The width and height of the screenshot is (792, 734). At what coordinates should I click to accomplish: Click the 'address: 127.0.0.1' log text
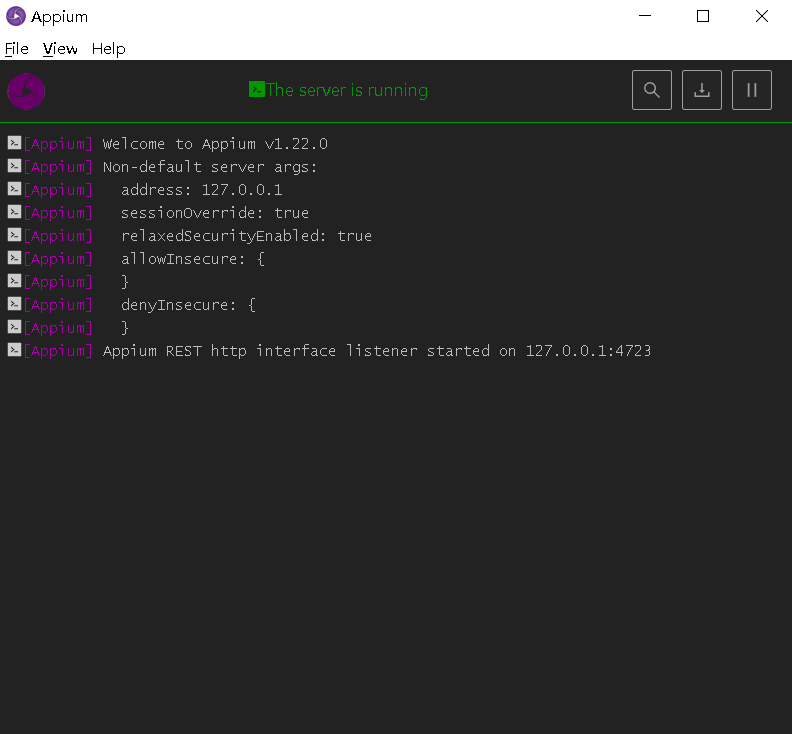(x=202, y=190)
